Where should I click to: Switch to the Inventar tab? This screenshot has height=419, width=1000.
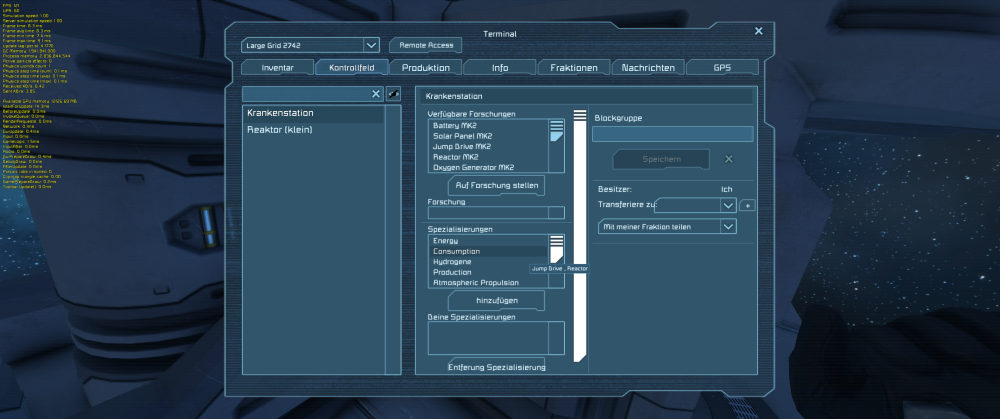pos(277,68)
